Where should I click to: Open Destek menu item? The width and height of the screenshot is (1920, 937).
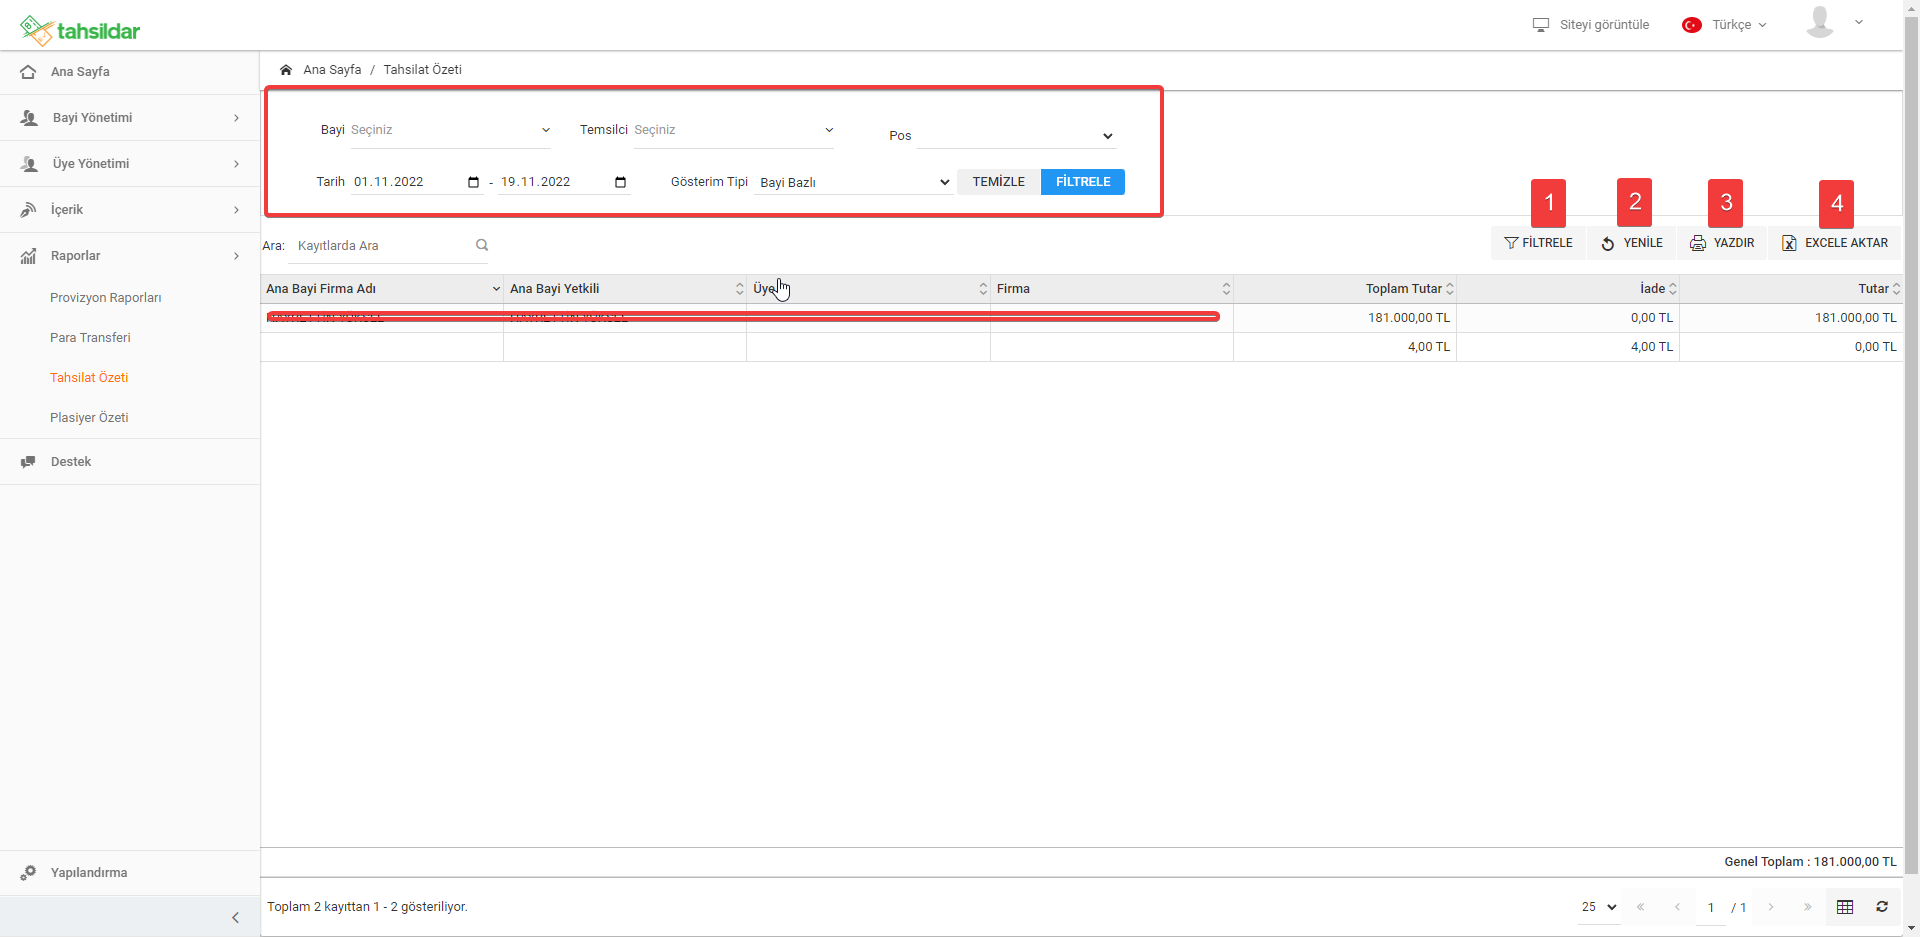tap(130, 462)
